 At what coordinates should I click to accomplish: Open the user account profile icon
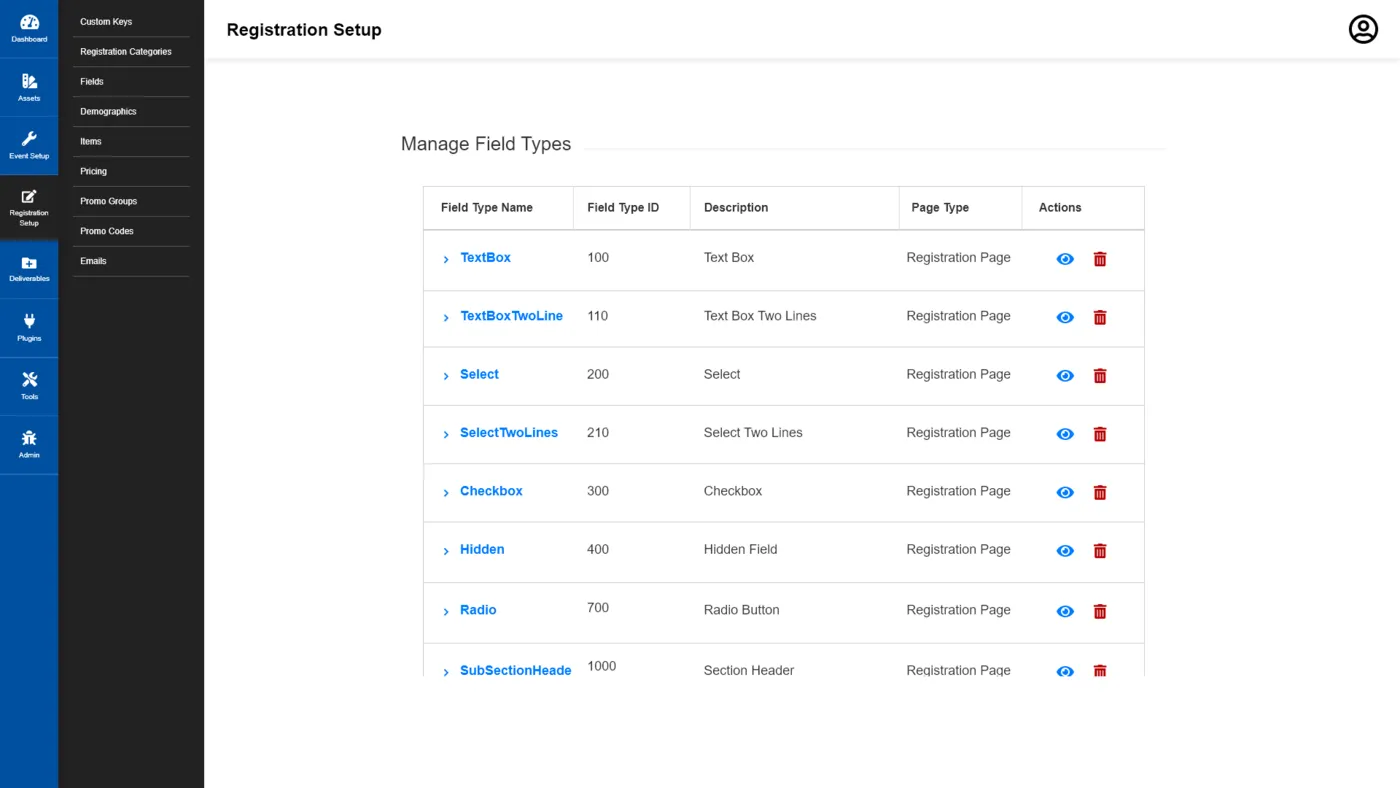click(x=1363, y=29)
